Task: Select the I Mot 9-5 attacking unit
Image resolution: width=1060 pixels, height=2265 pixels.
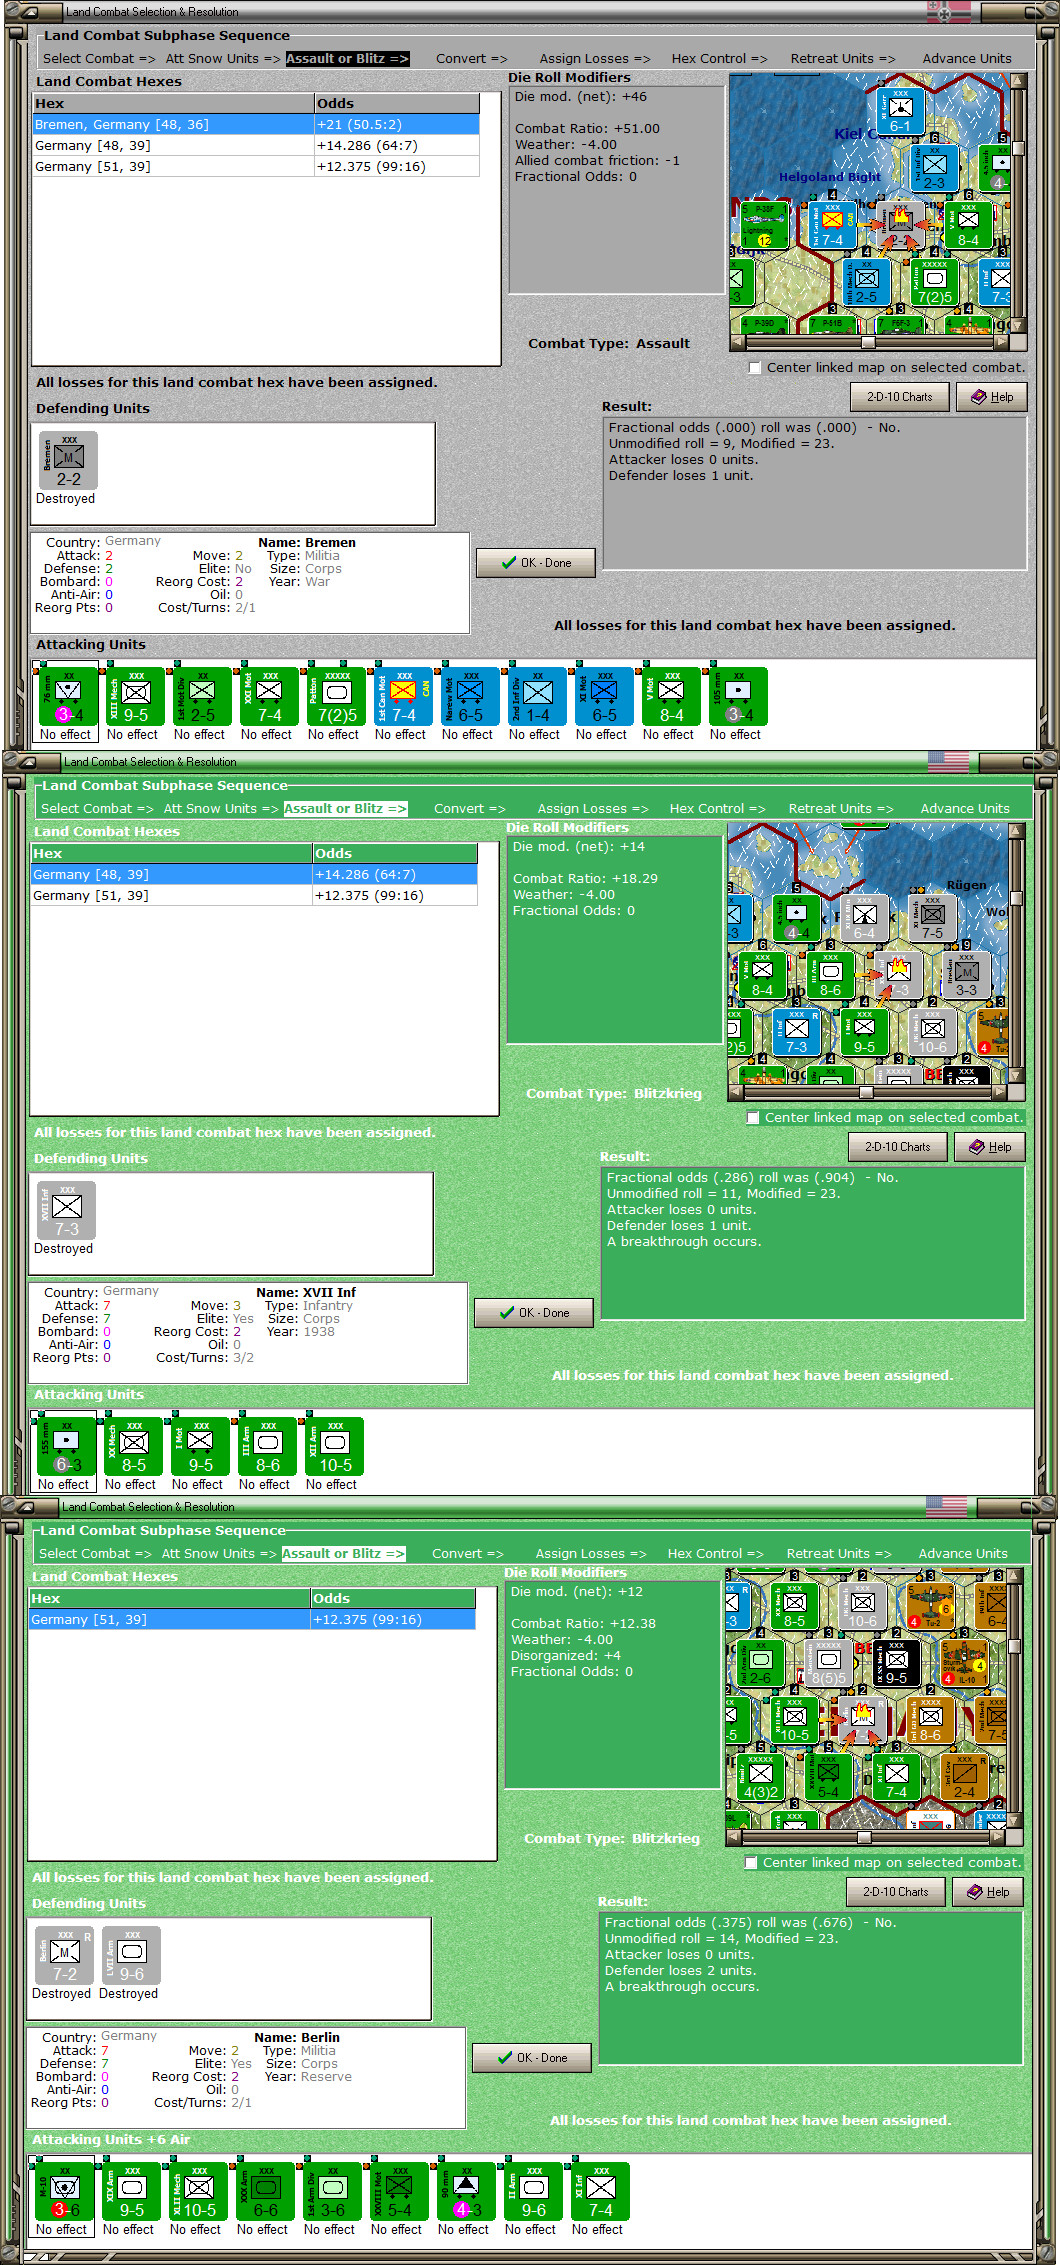Action: (x=201, y=1446)
